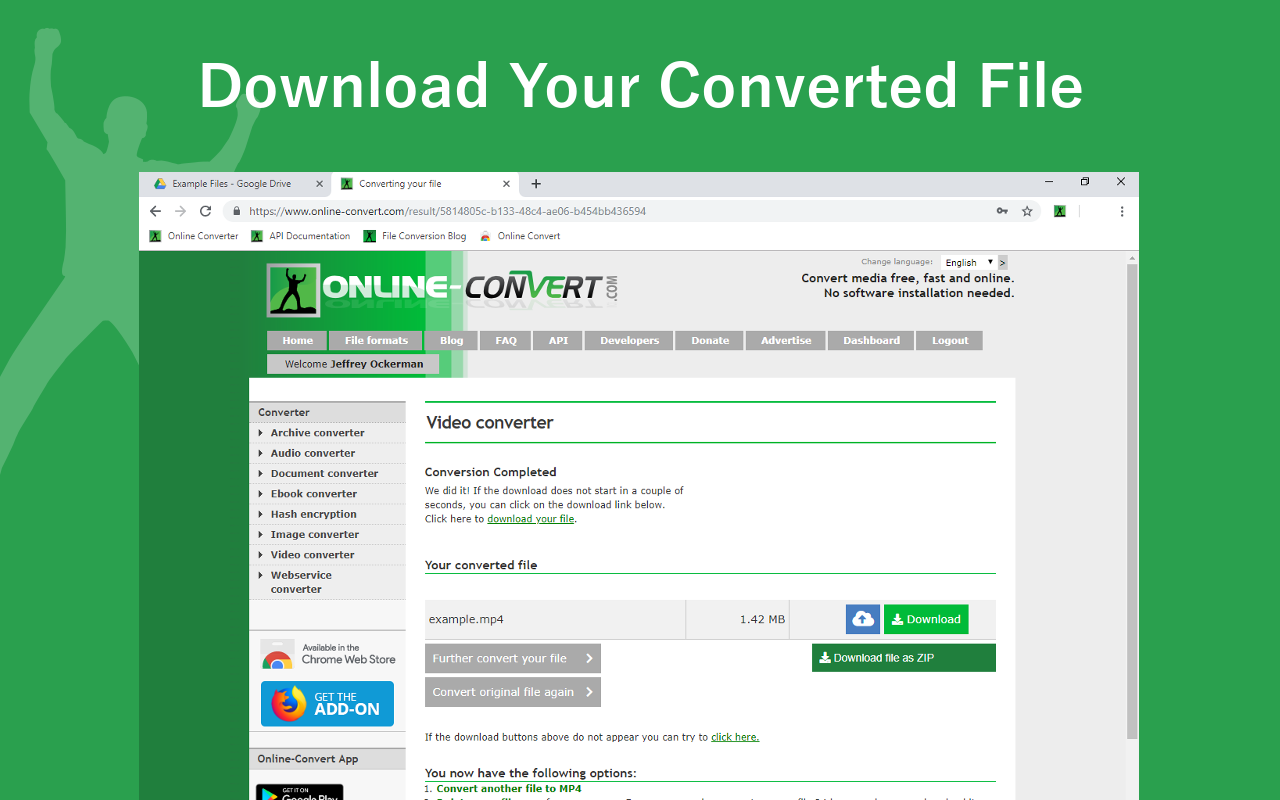
Task: Click the blue cloud upload icon
Action: point(862,619)
